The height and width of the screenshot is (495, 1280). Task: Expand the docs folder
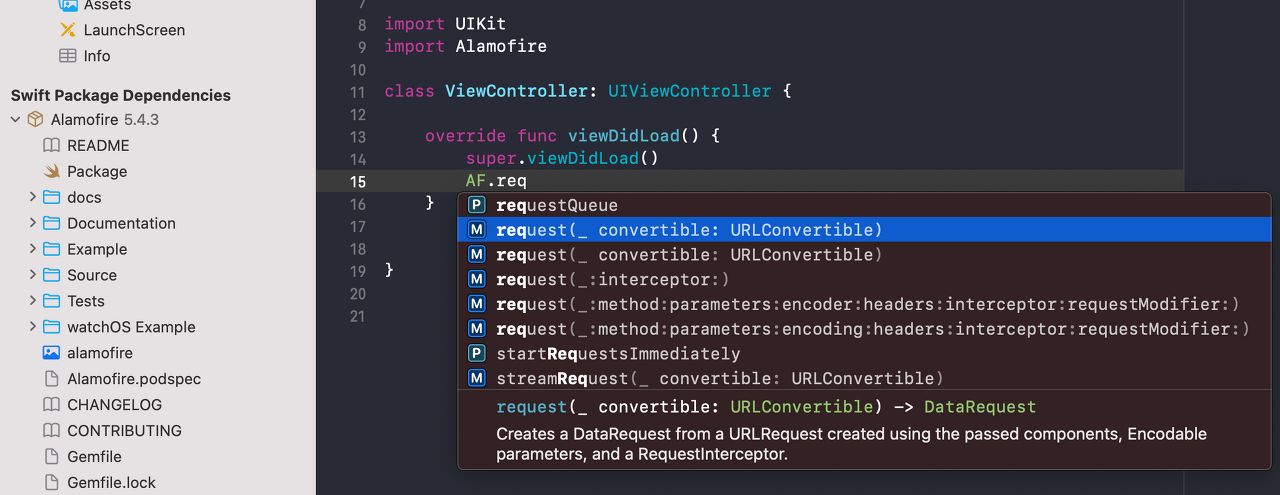(x=33, y=198)
